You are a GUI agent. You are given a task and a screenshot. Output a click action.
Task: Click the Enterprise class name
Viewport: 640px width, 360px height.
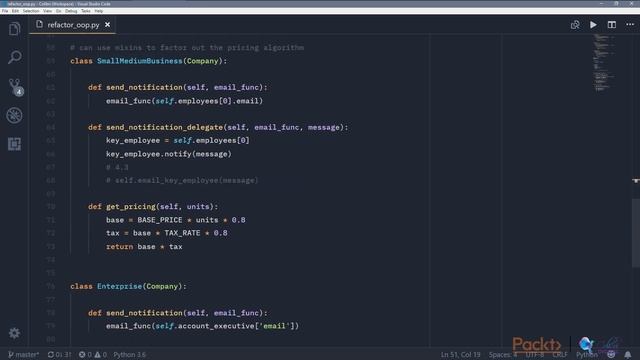point(119,286)
